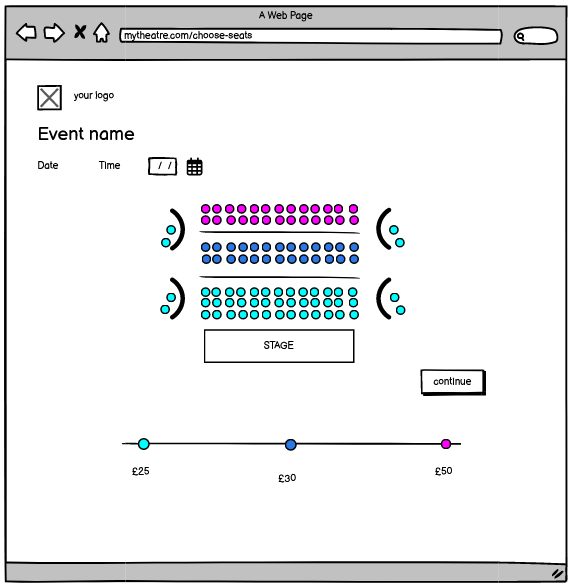Click the STAGE box
Viewport: 573px width, 586px height.
(279, 346)
